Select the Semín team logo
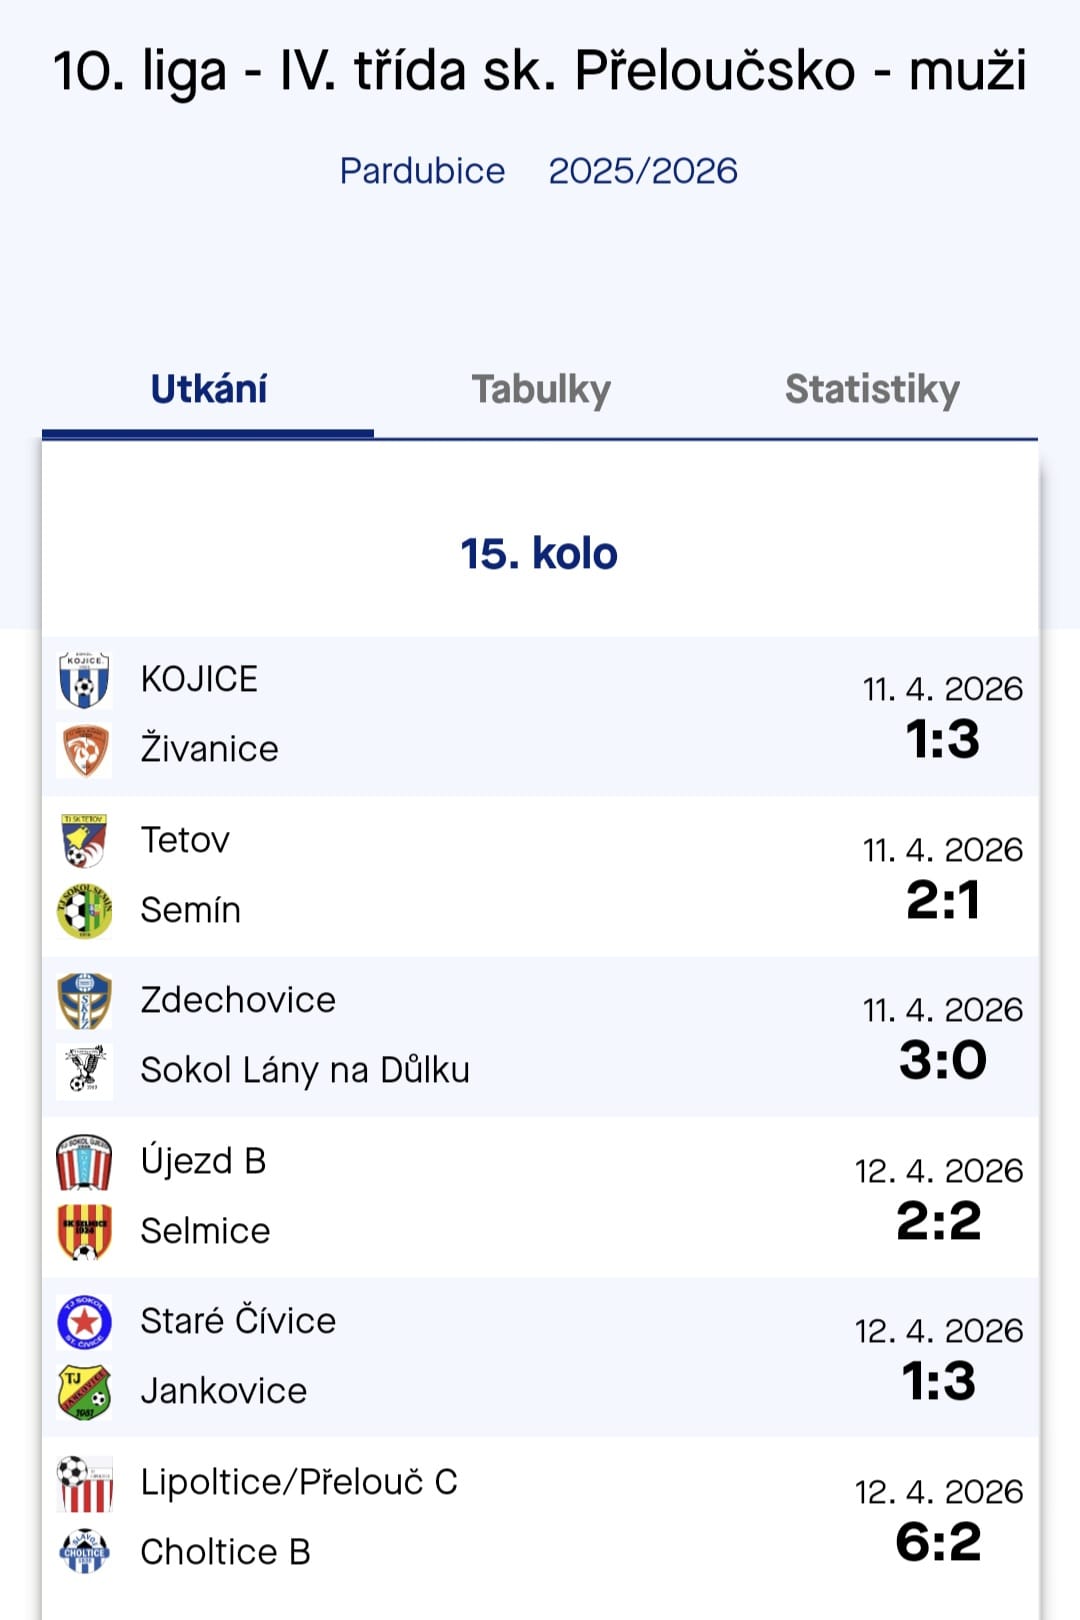This screenshot has height=1620, width=1080. click(x=84, y=911)
